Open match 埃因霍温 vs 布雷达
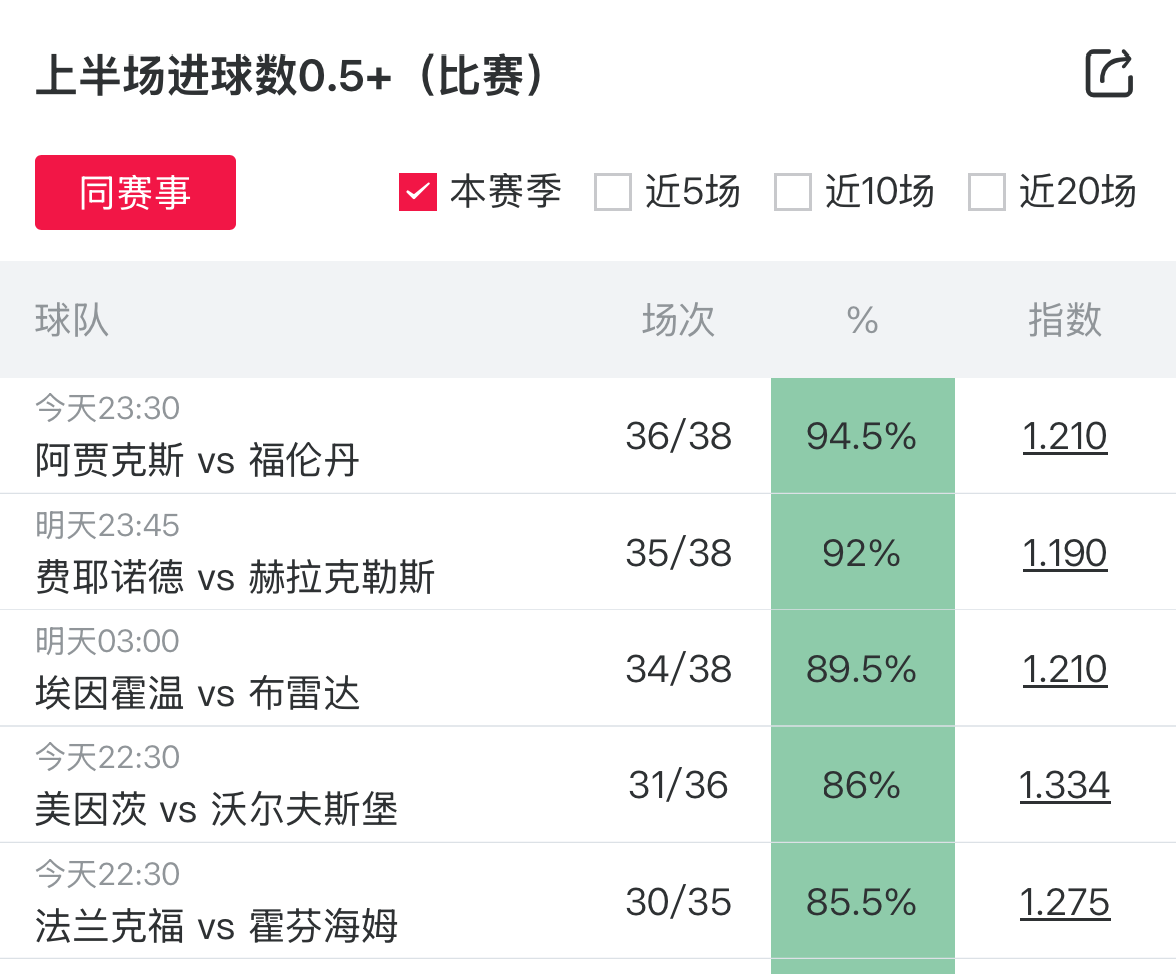 coord(197,694)
